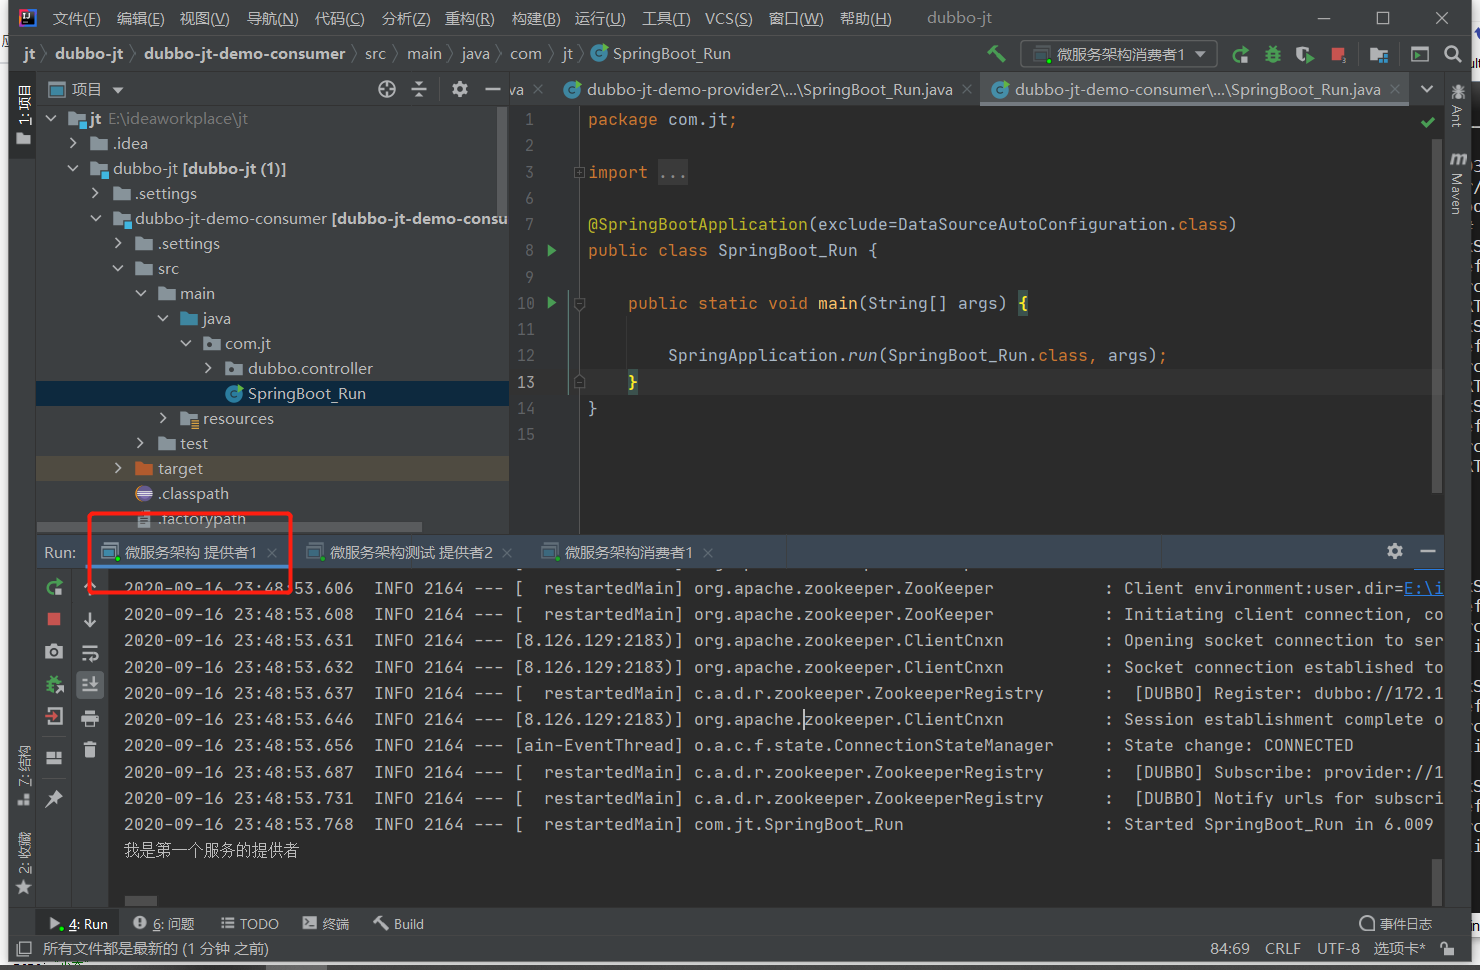This screenshot has width=1480, height=970.
Task: Collapse the dubbo-jt-demo-consumer module
Action: click(x=96, y=218)
